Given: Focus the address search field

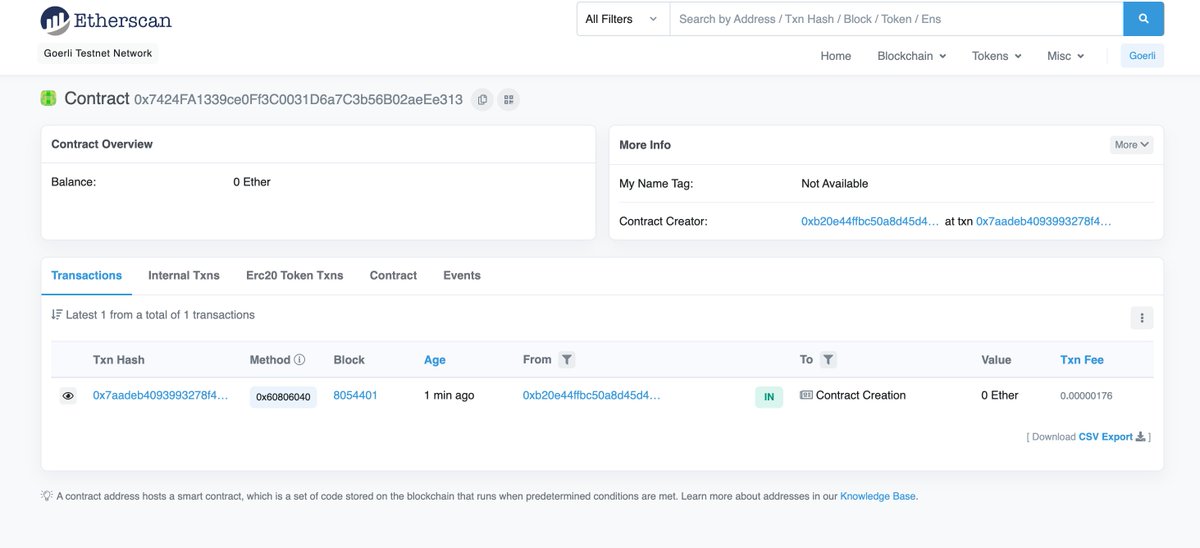Looking at the screenshot, I should point(896,19).
